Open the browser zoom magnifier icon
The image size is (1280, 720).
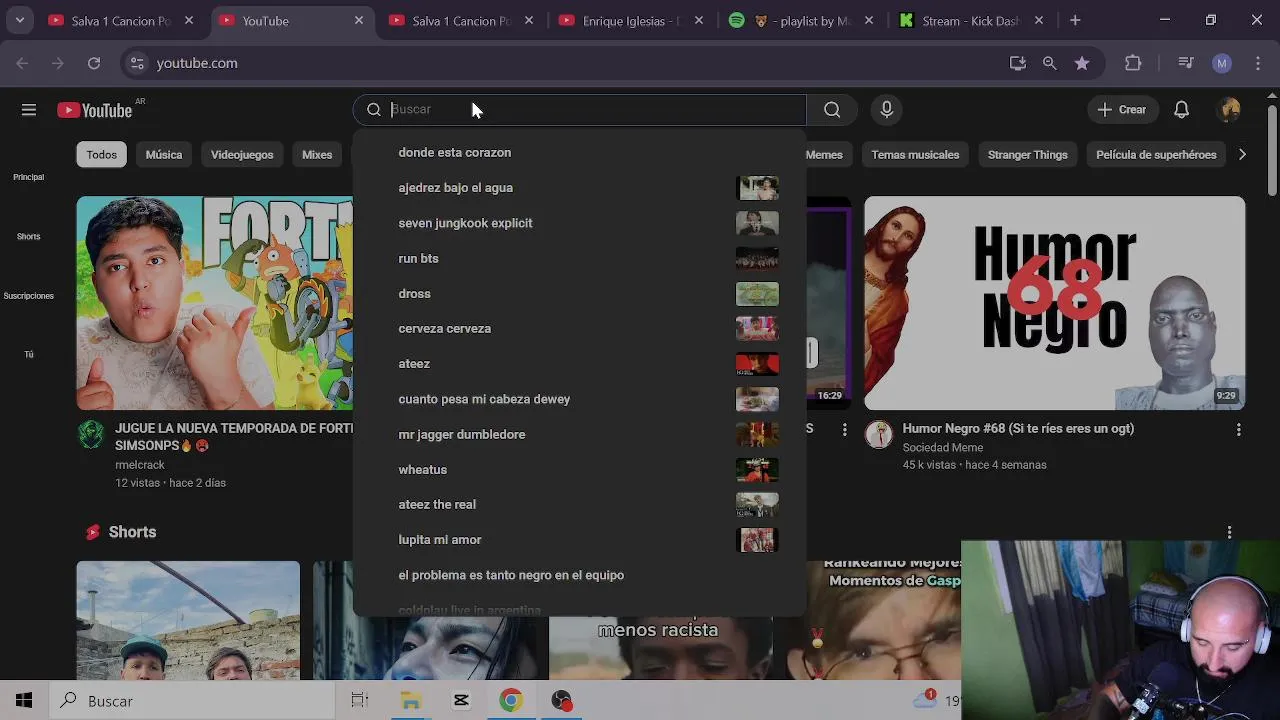click(x=1049, y=63)
